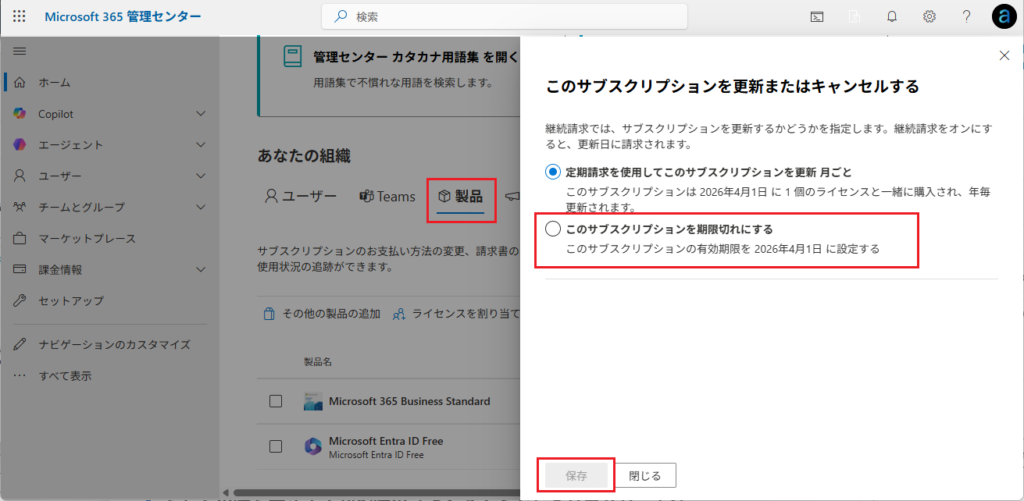Switch to the Teams tab

[x=387, y=196]
